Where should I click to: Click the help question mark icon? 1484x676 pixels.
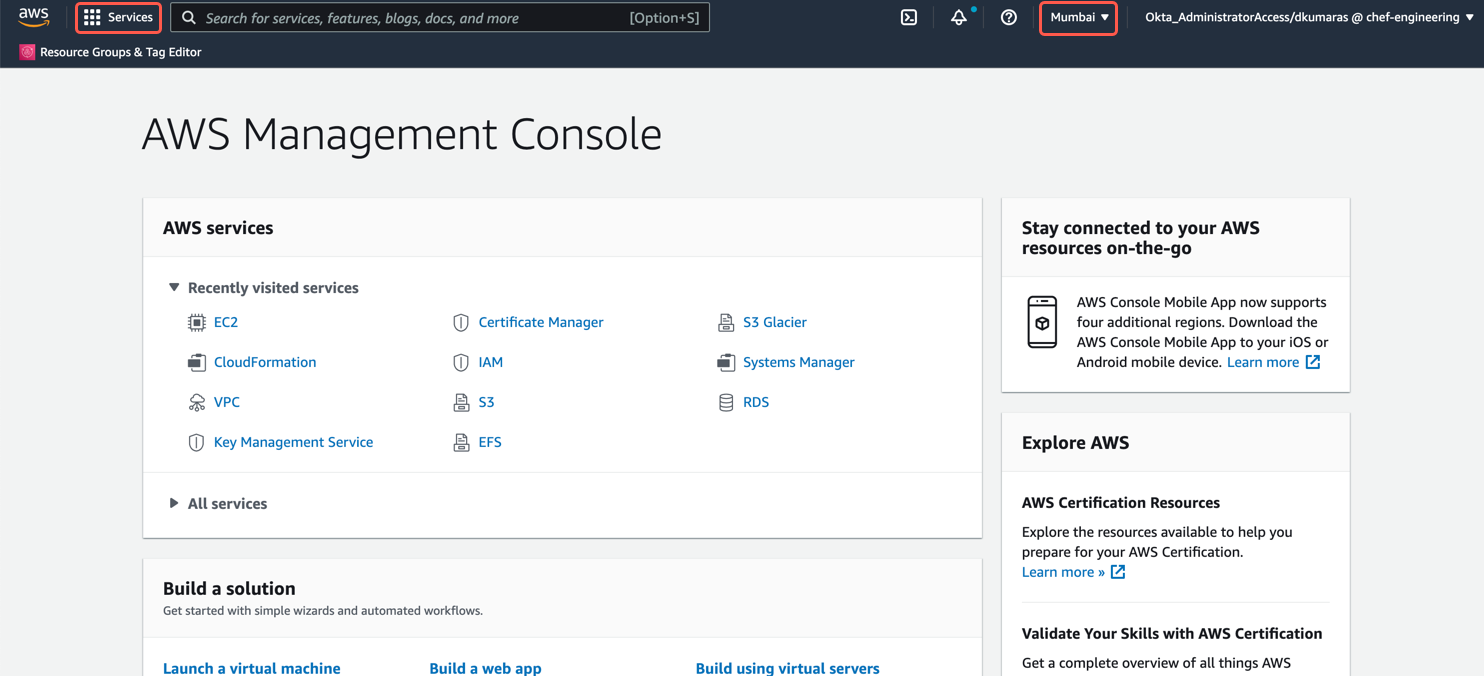click(x=1008, y=17)
